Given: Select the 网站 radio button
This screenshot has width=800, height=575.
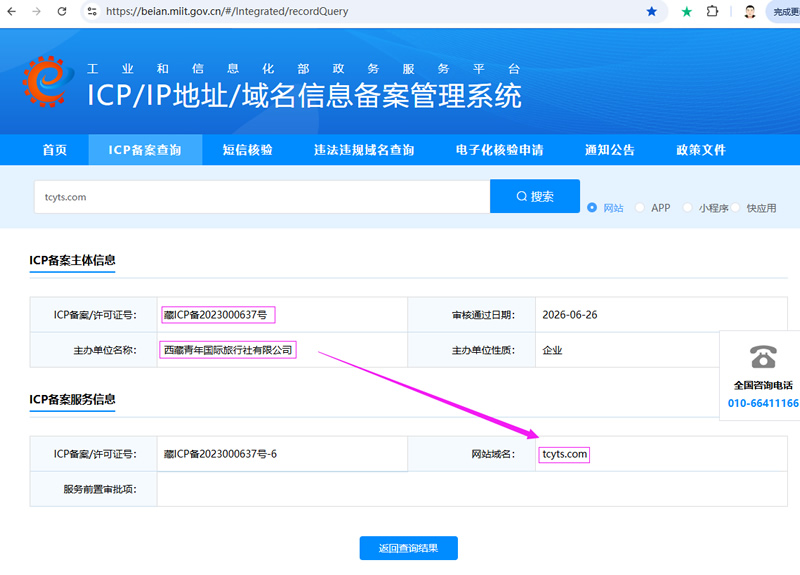Looking at the screenshot, I should click(592, 208).
